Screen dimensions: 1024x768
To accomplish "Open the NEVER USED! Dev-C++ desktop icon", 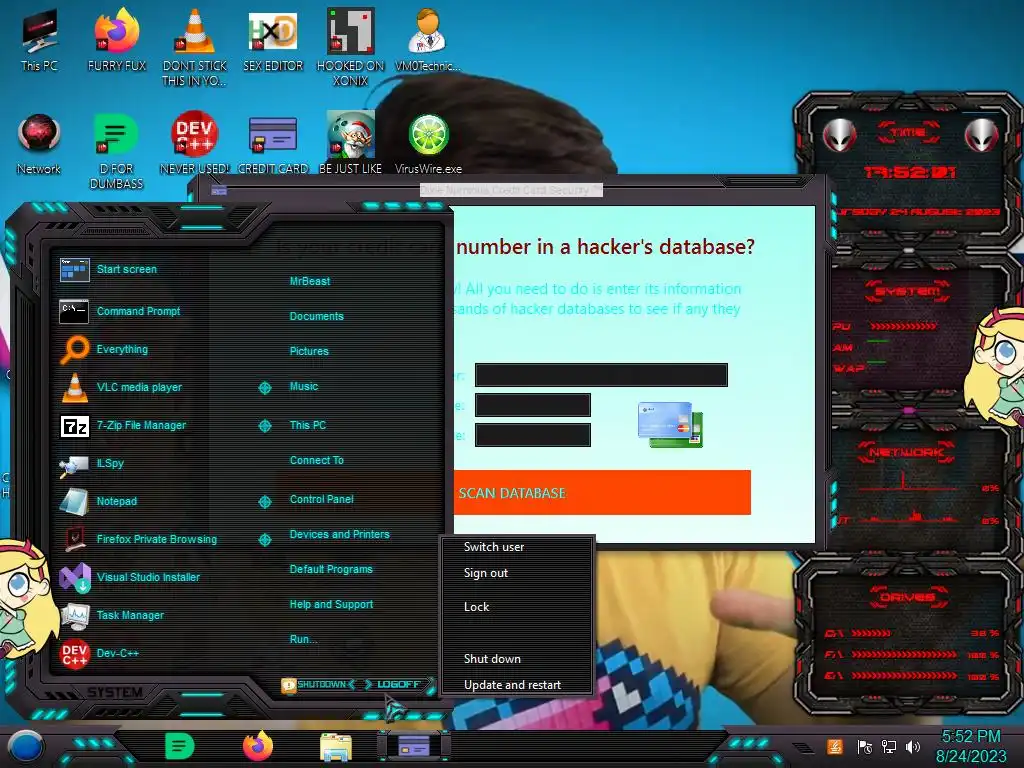I will click(x=195, y=144).
